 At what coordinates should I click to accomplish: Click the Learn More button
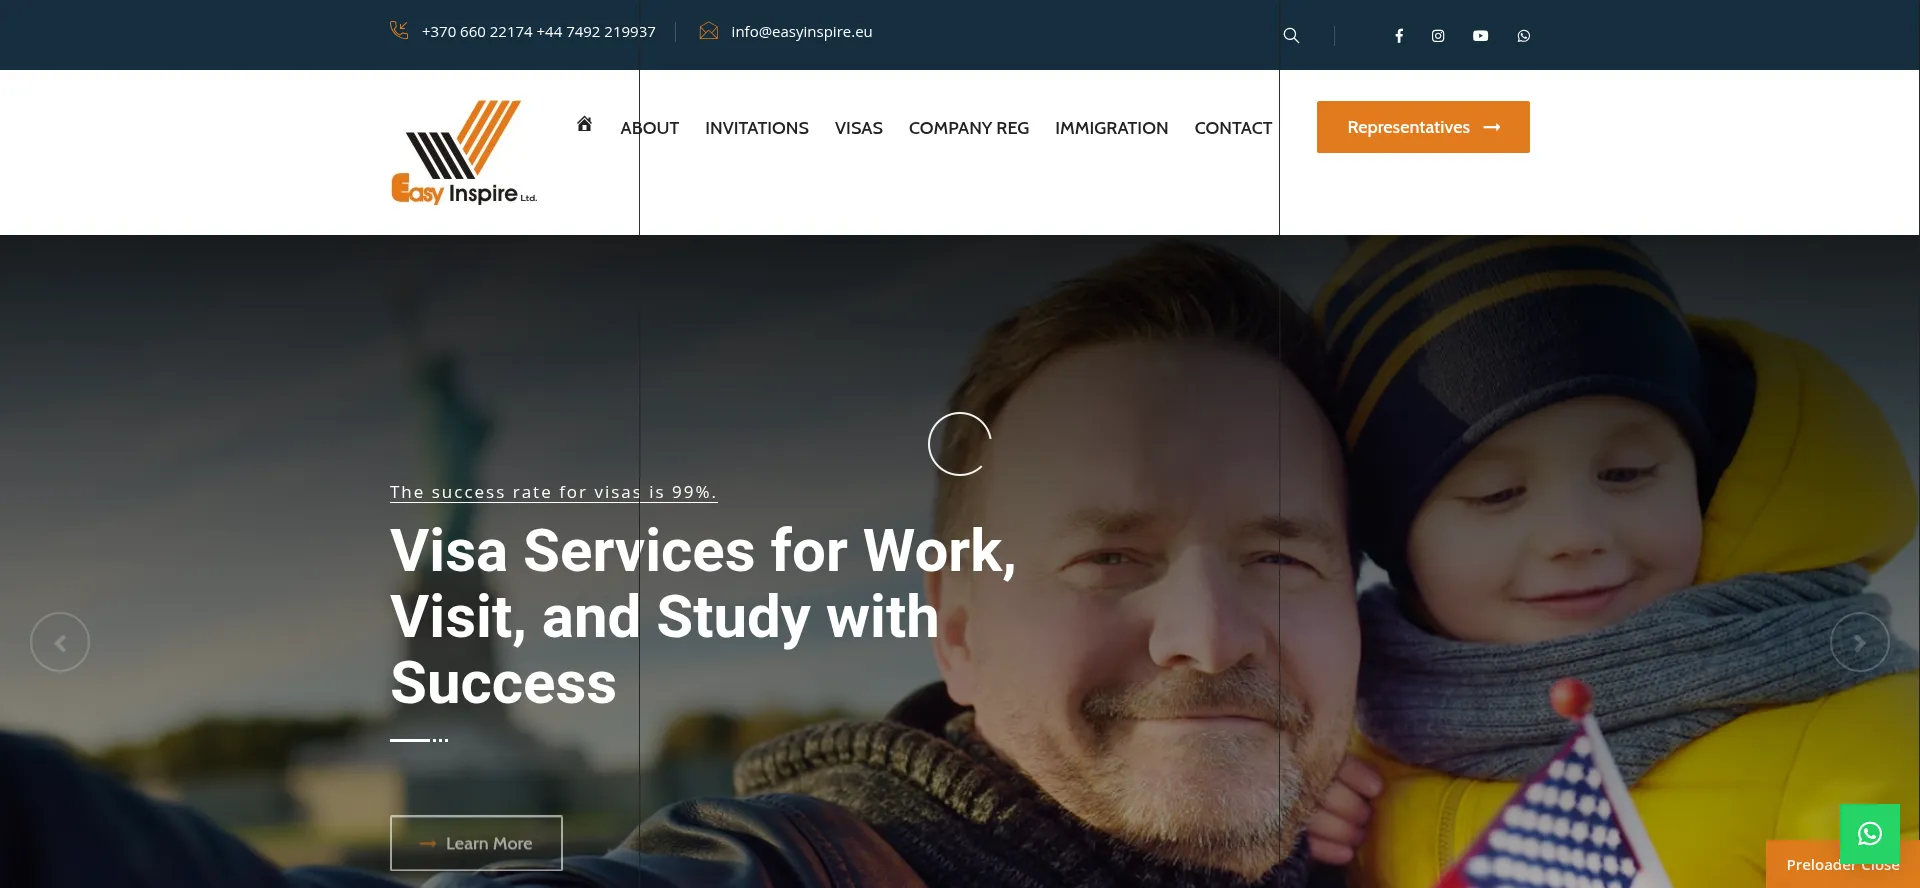click(x=476, y=843)
